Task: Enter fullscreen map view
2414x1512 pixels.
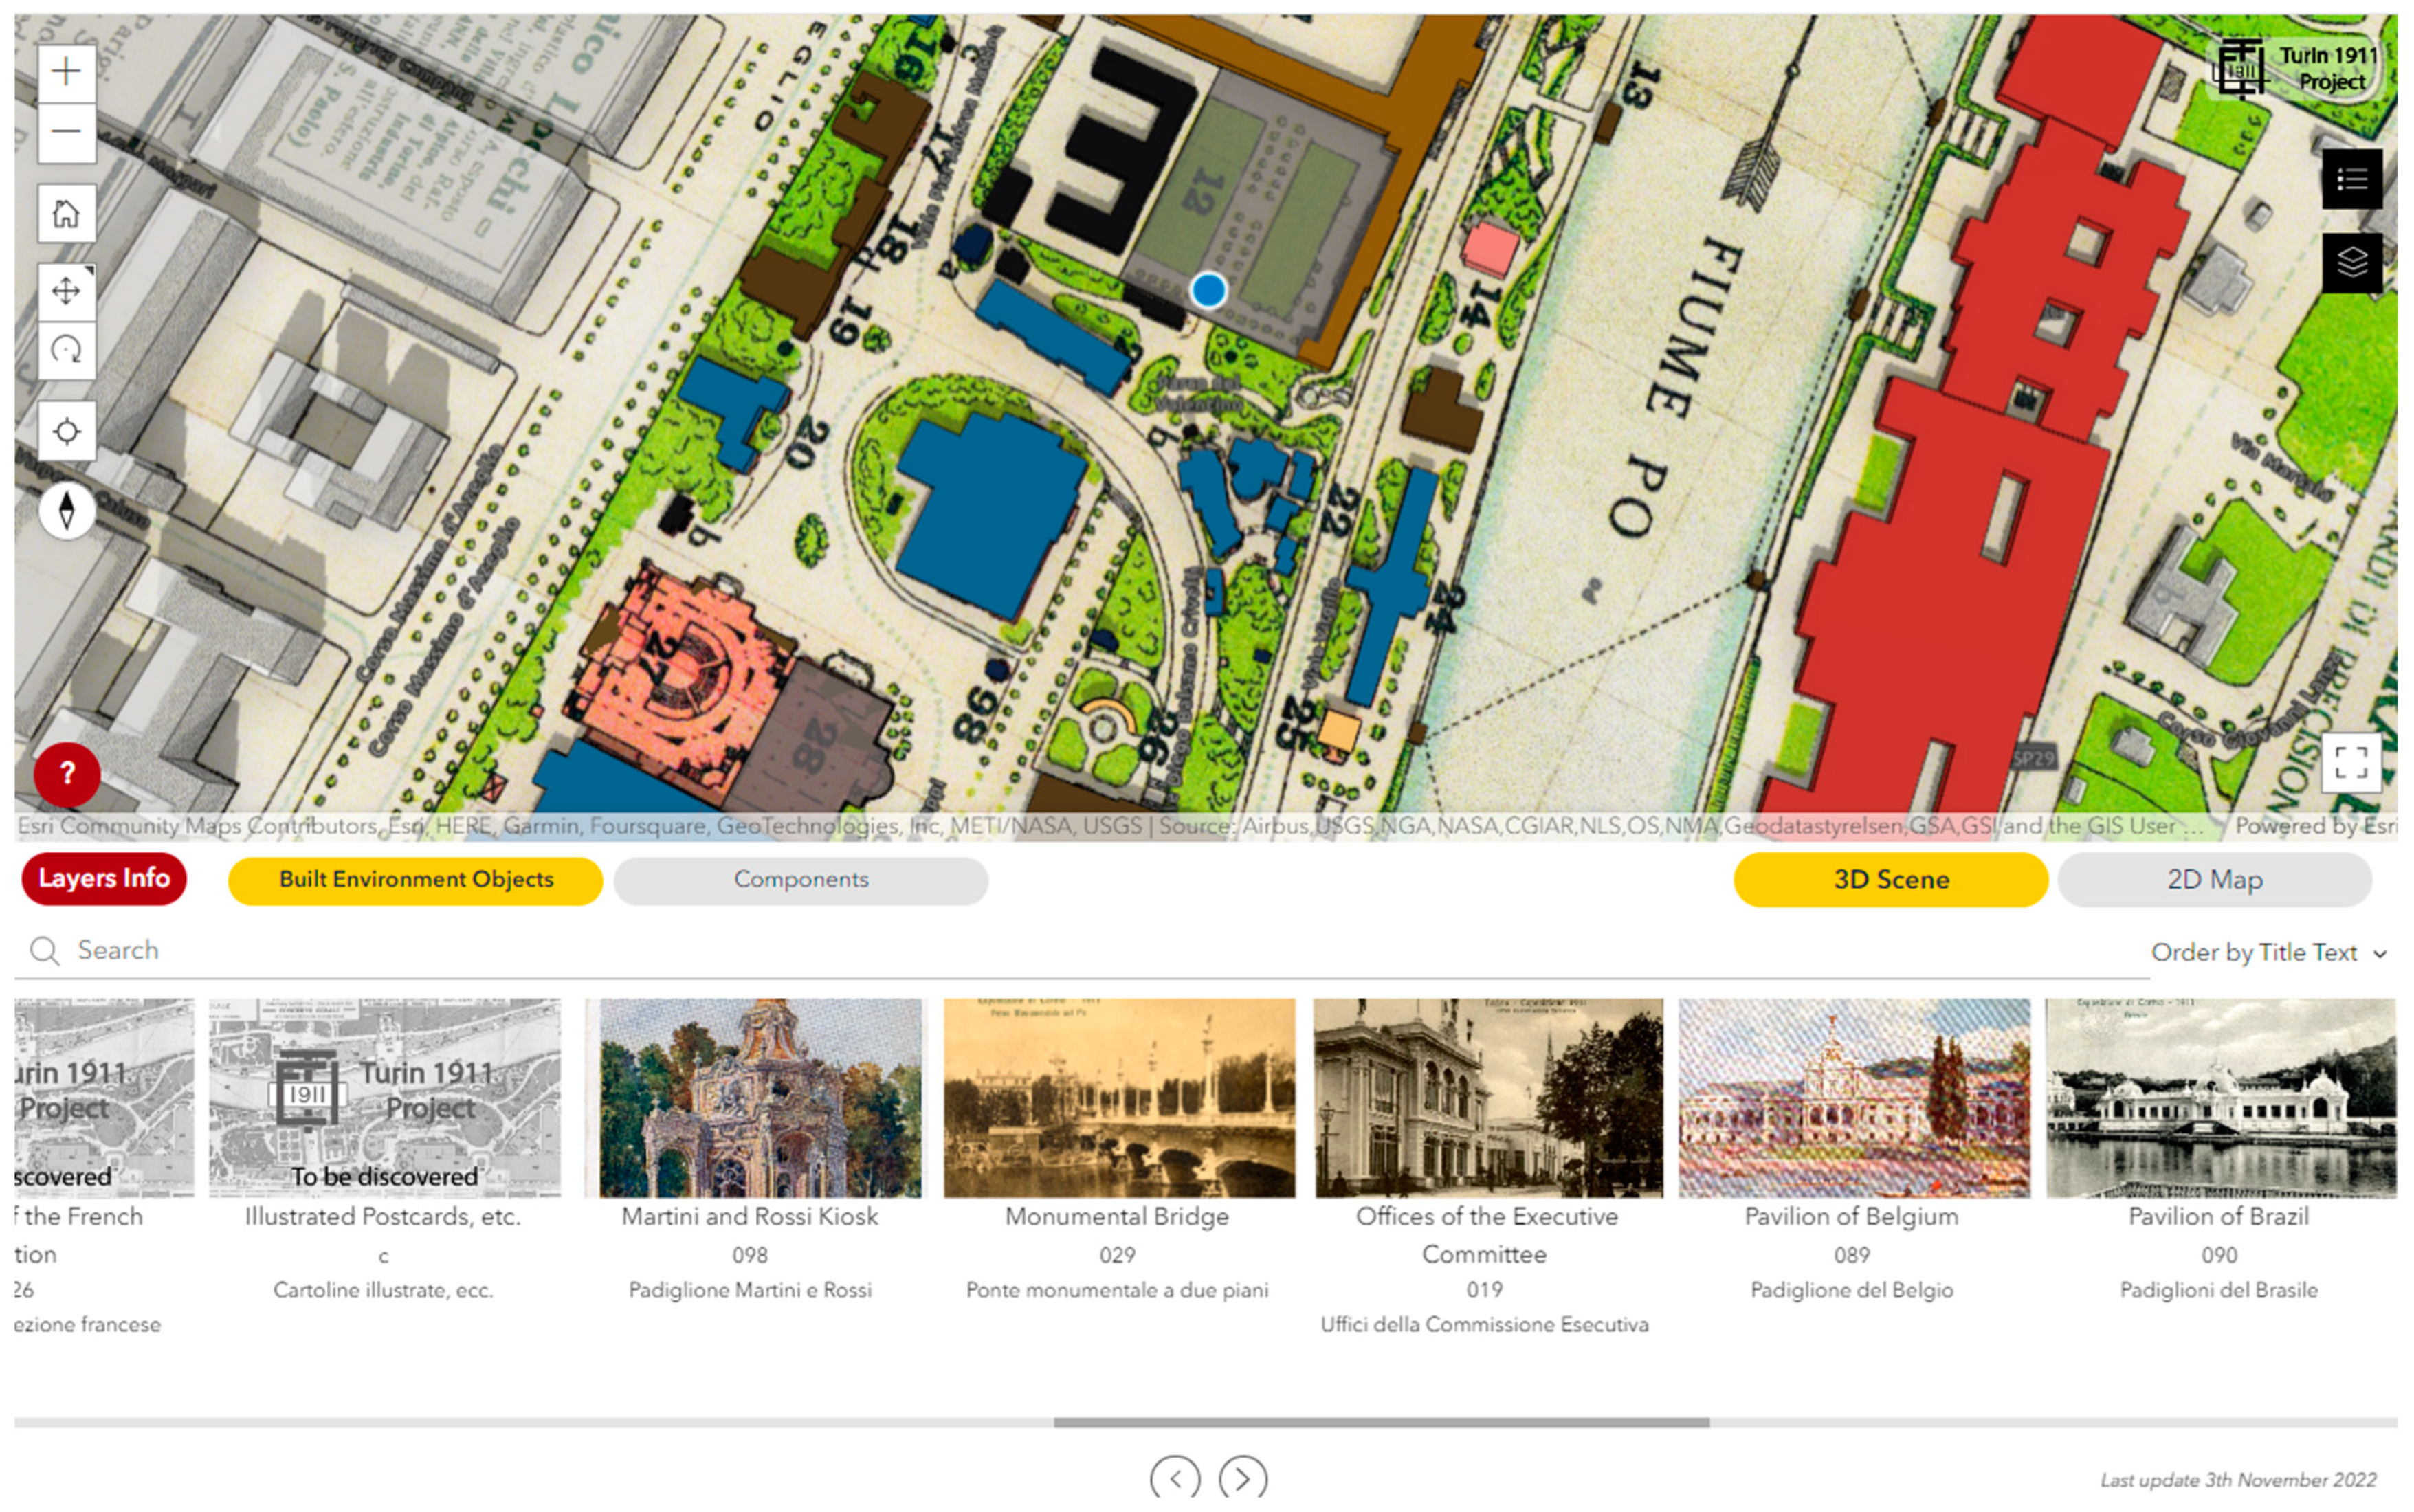Action: [x=2350, y=763]
